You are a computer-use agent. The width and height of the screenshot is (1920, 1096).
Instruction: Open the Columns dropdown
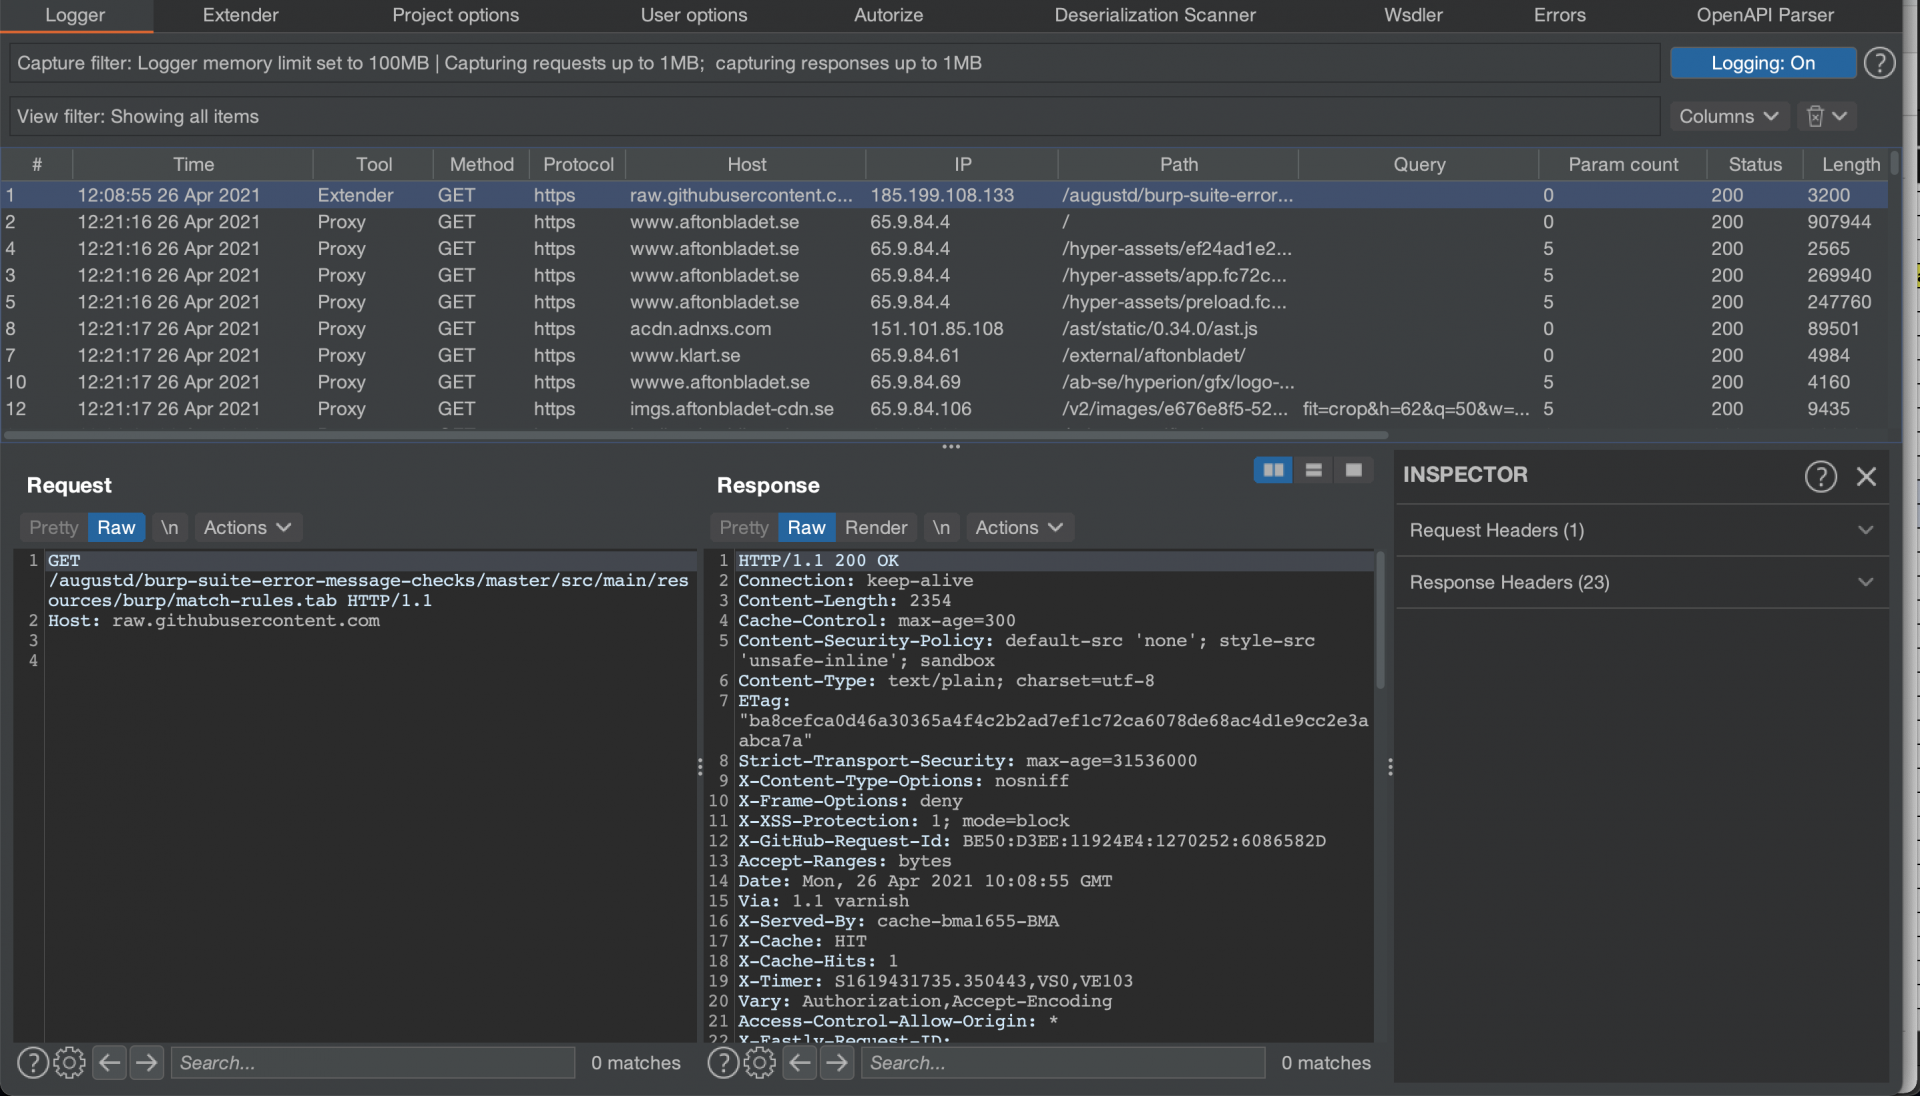coord(1728,116)
